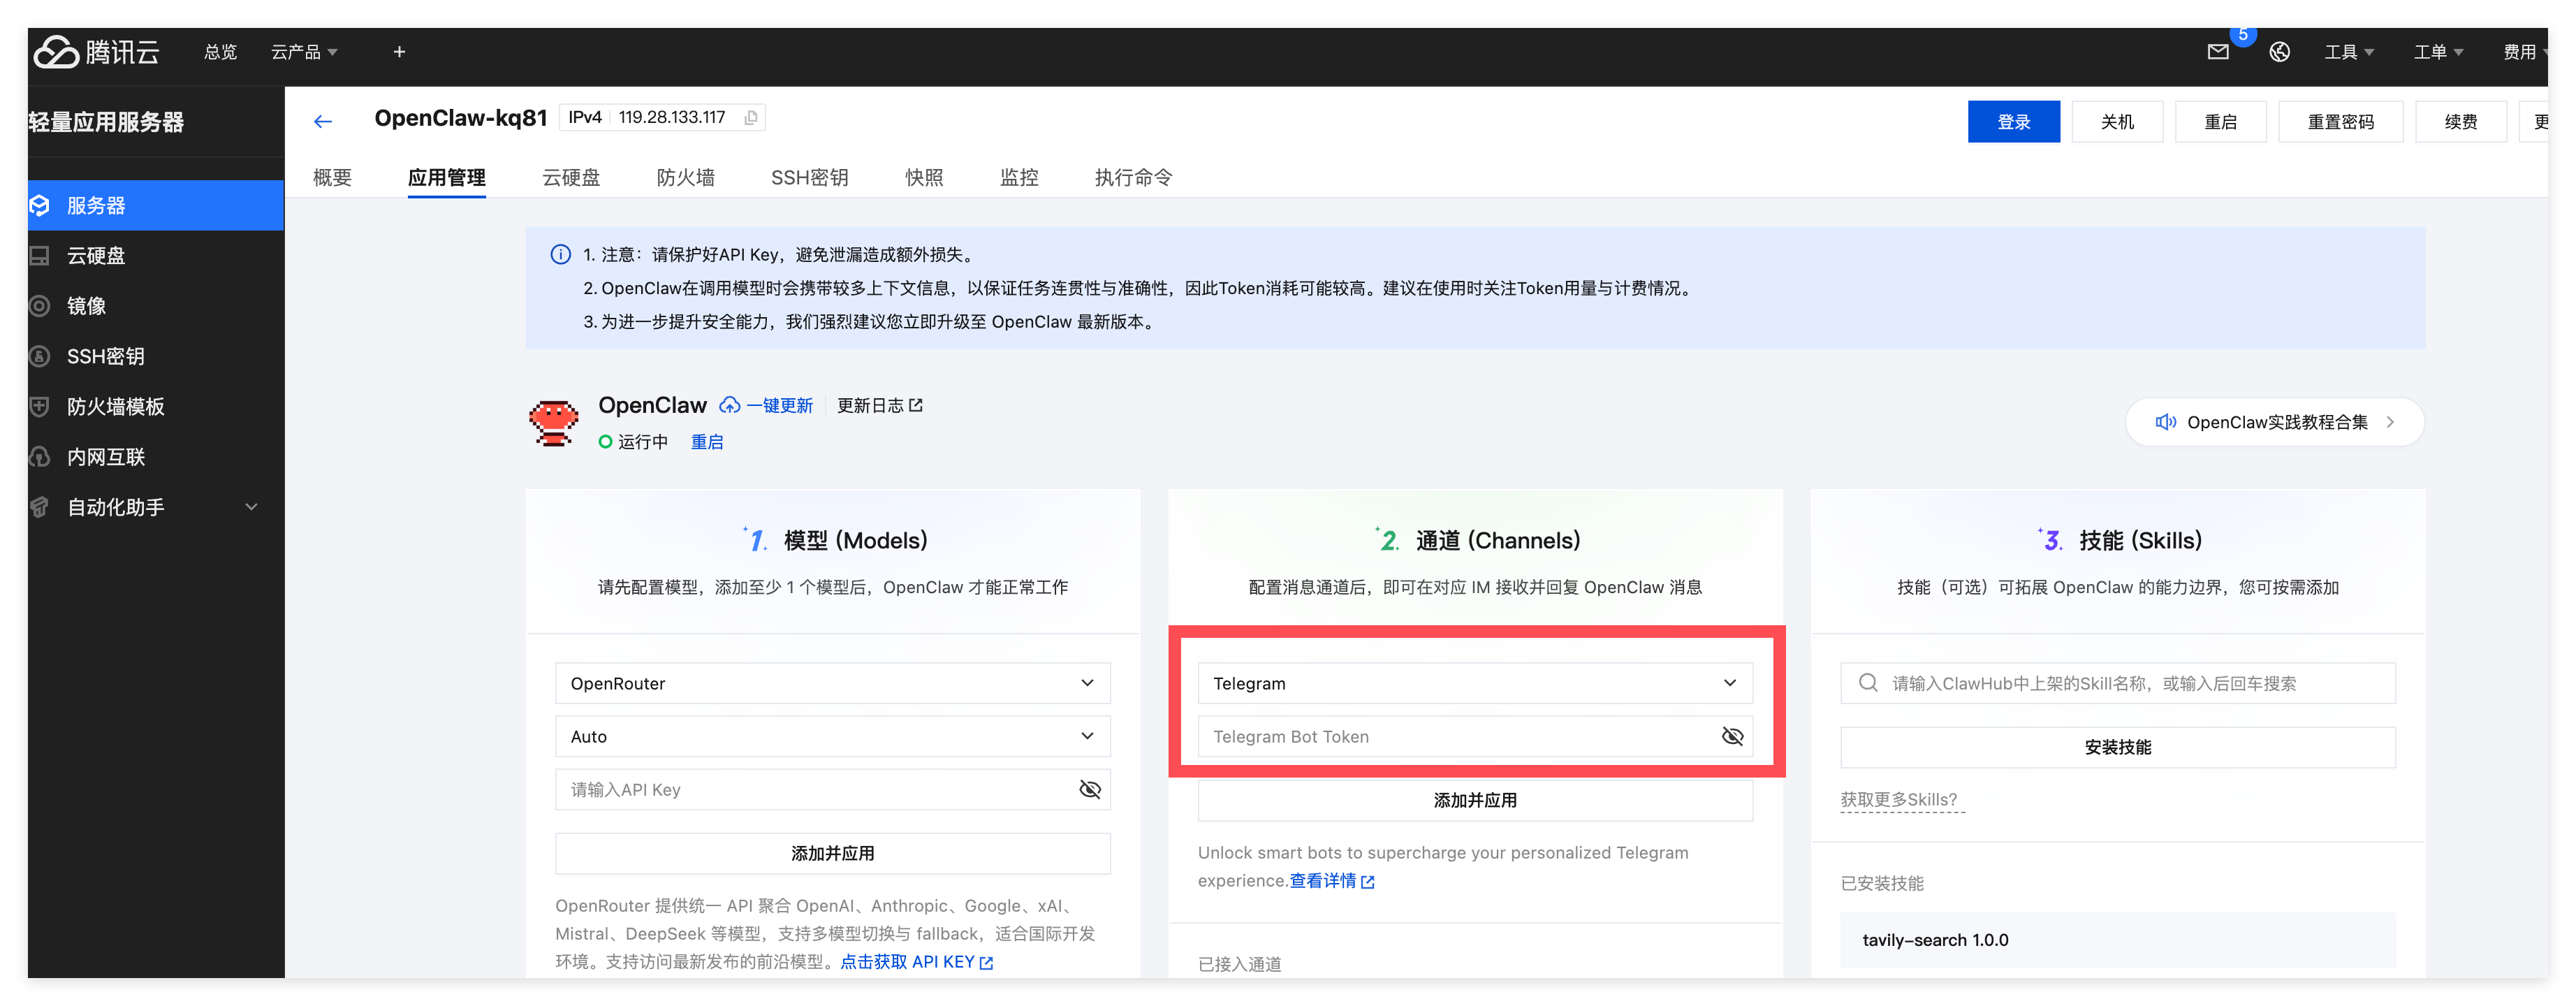Copy the IPv4 address with copy icon
2576x1006 pixels.
[x=751, y=118]
